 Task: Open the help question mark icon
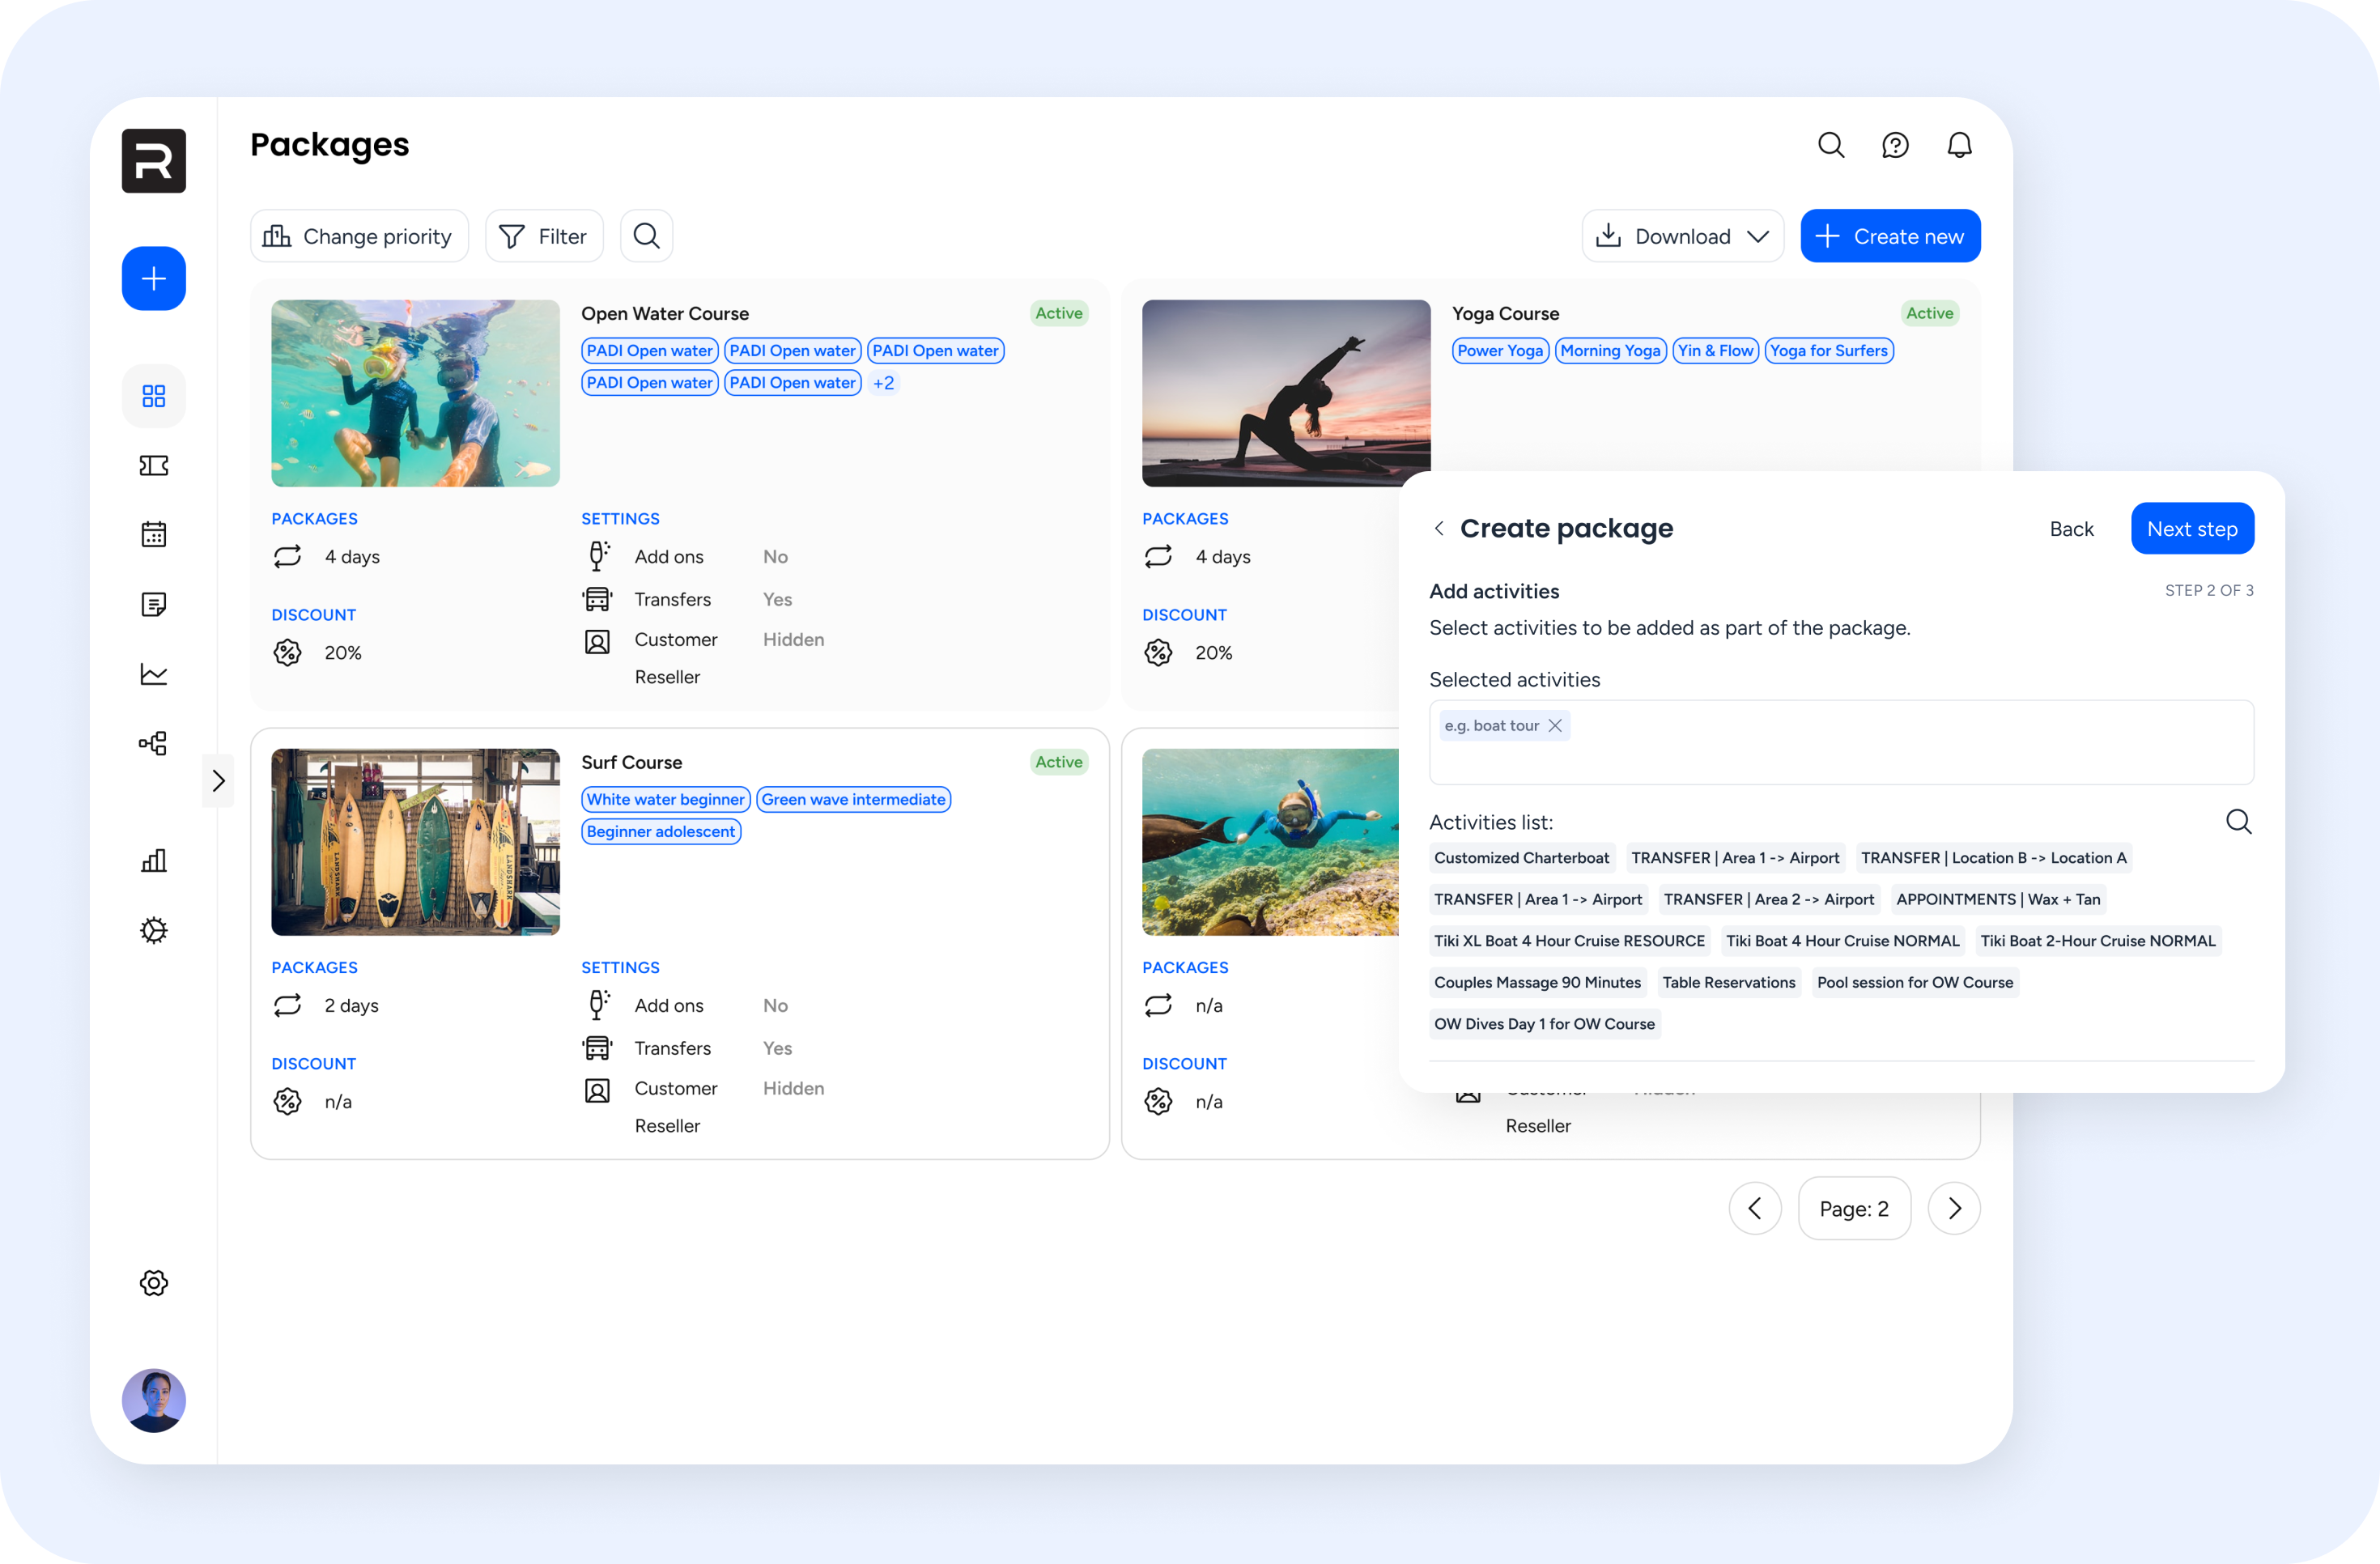pyautogui.click(x=1894, y=146)
